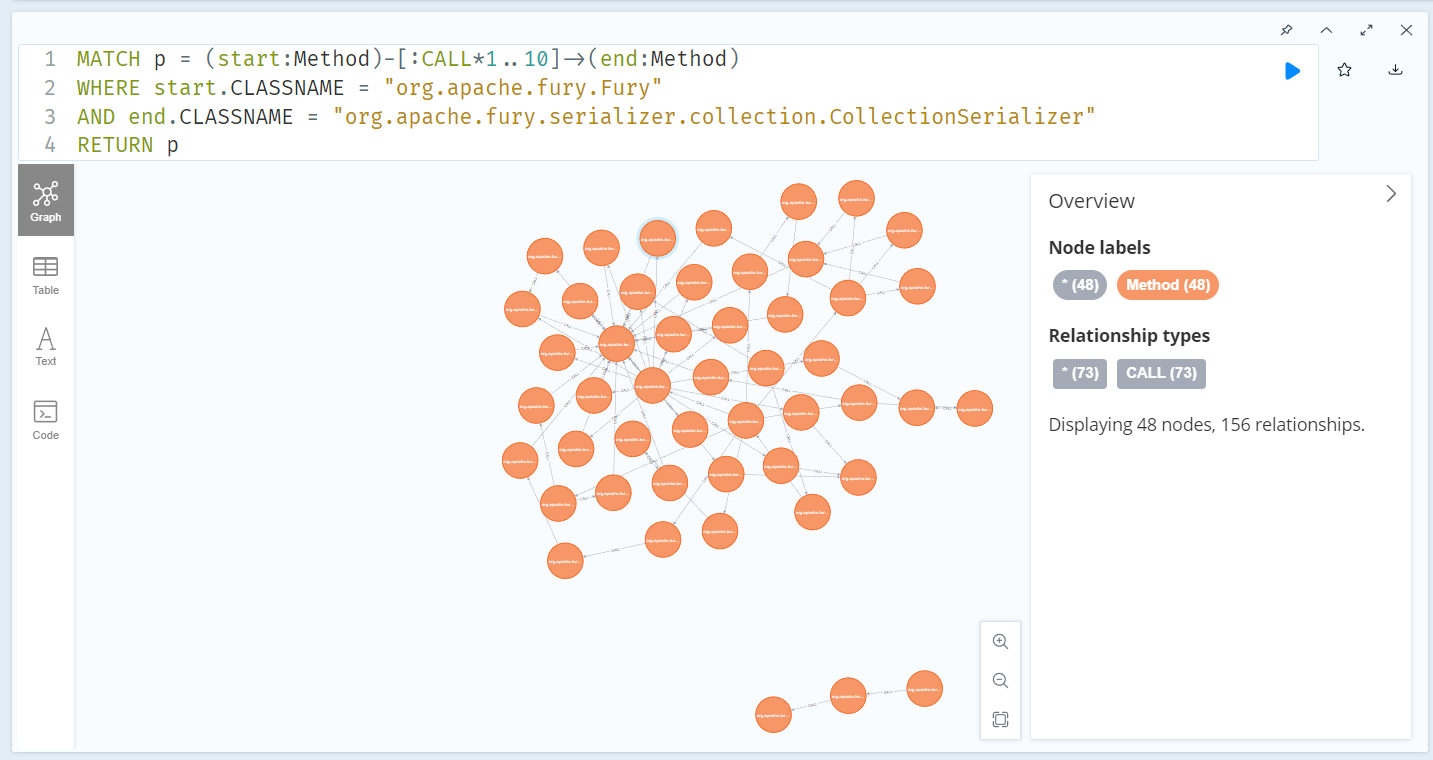Select the orange Method (48) label
The height and width of the screenshot is (760, 1433).
tap(1167, 285)
